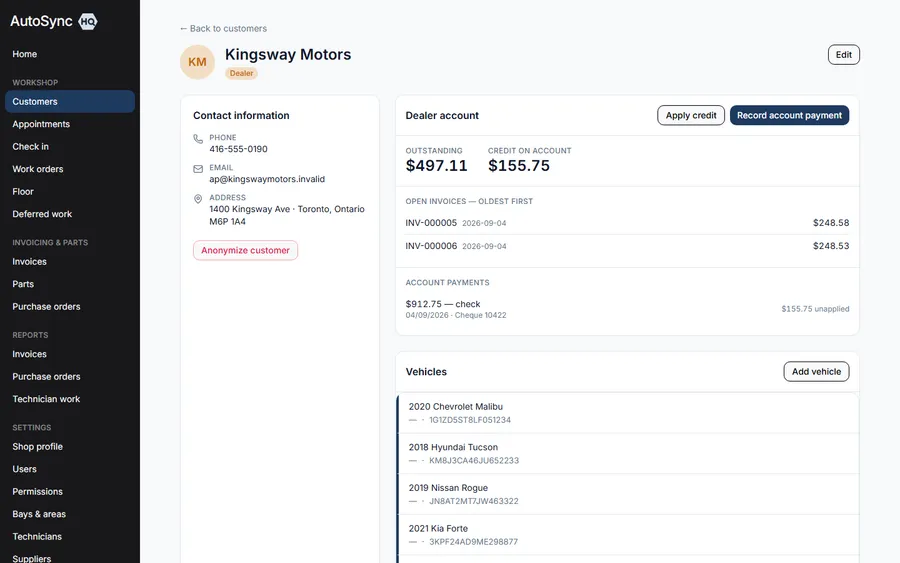
Task: Click phone number 416-555-0190
Action: (238, 149)
